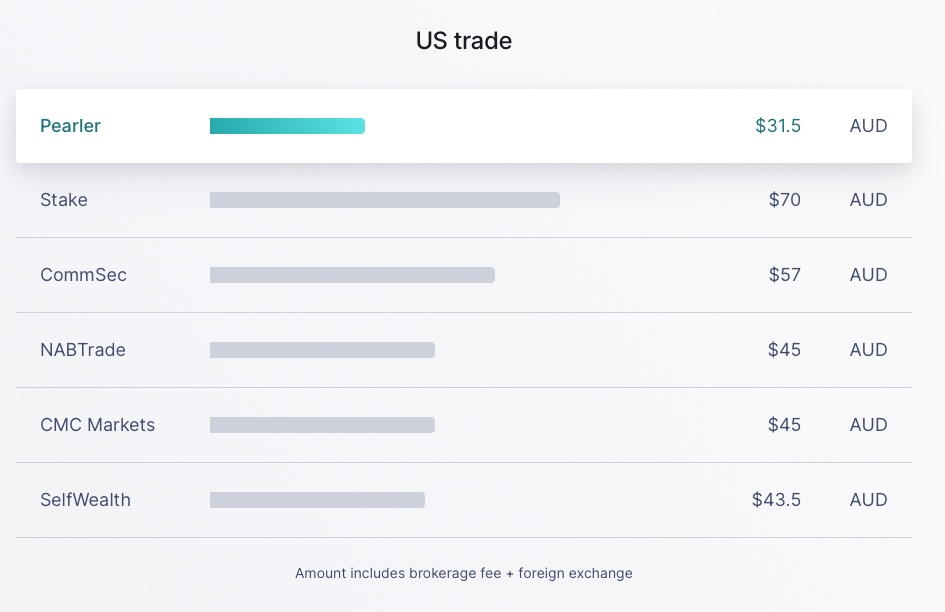Click the $57 CommSec price
945x612 pixels.
tap(784, 275)
